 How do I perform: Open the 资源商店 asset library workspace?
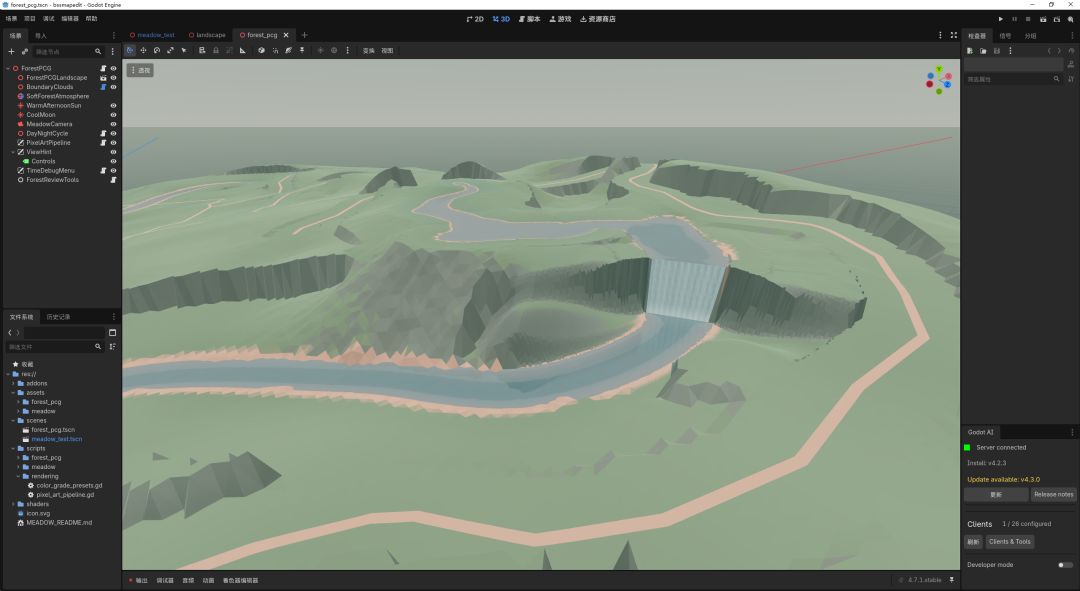(598, 19)
